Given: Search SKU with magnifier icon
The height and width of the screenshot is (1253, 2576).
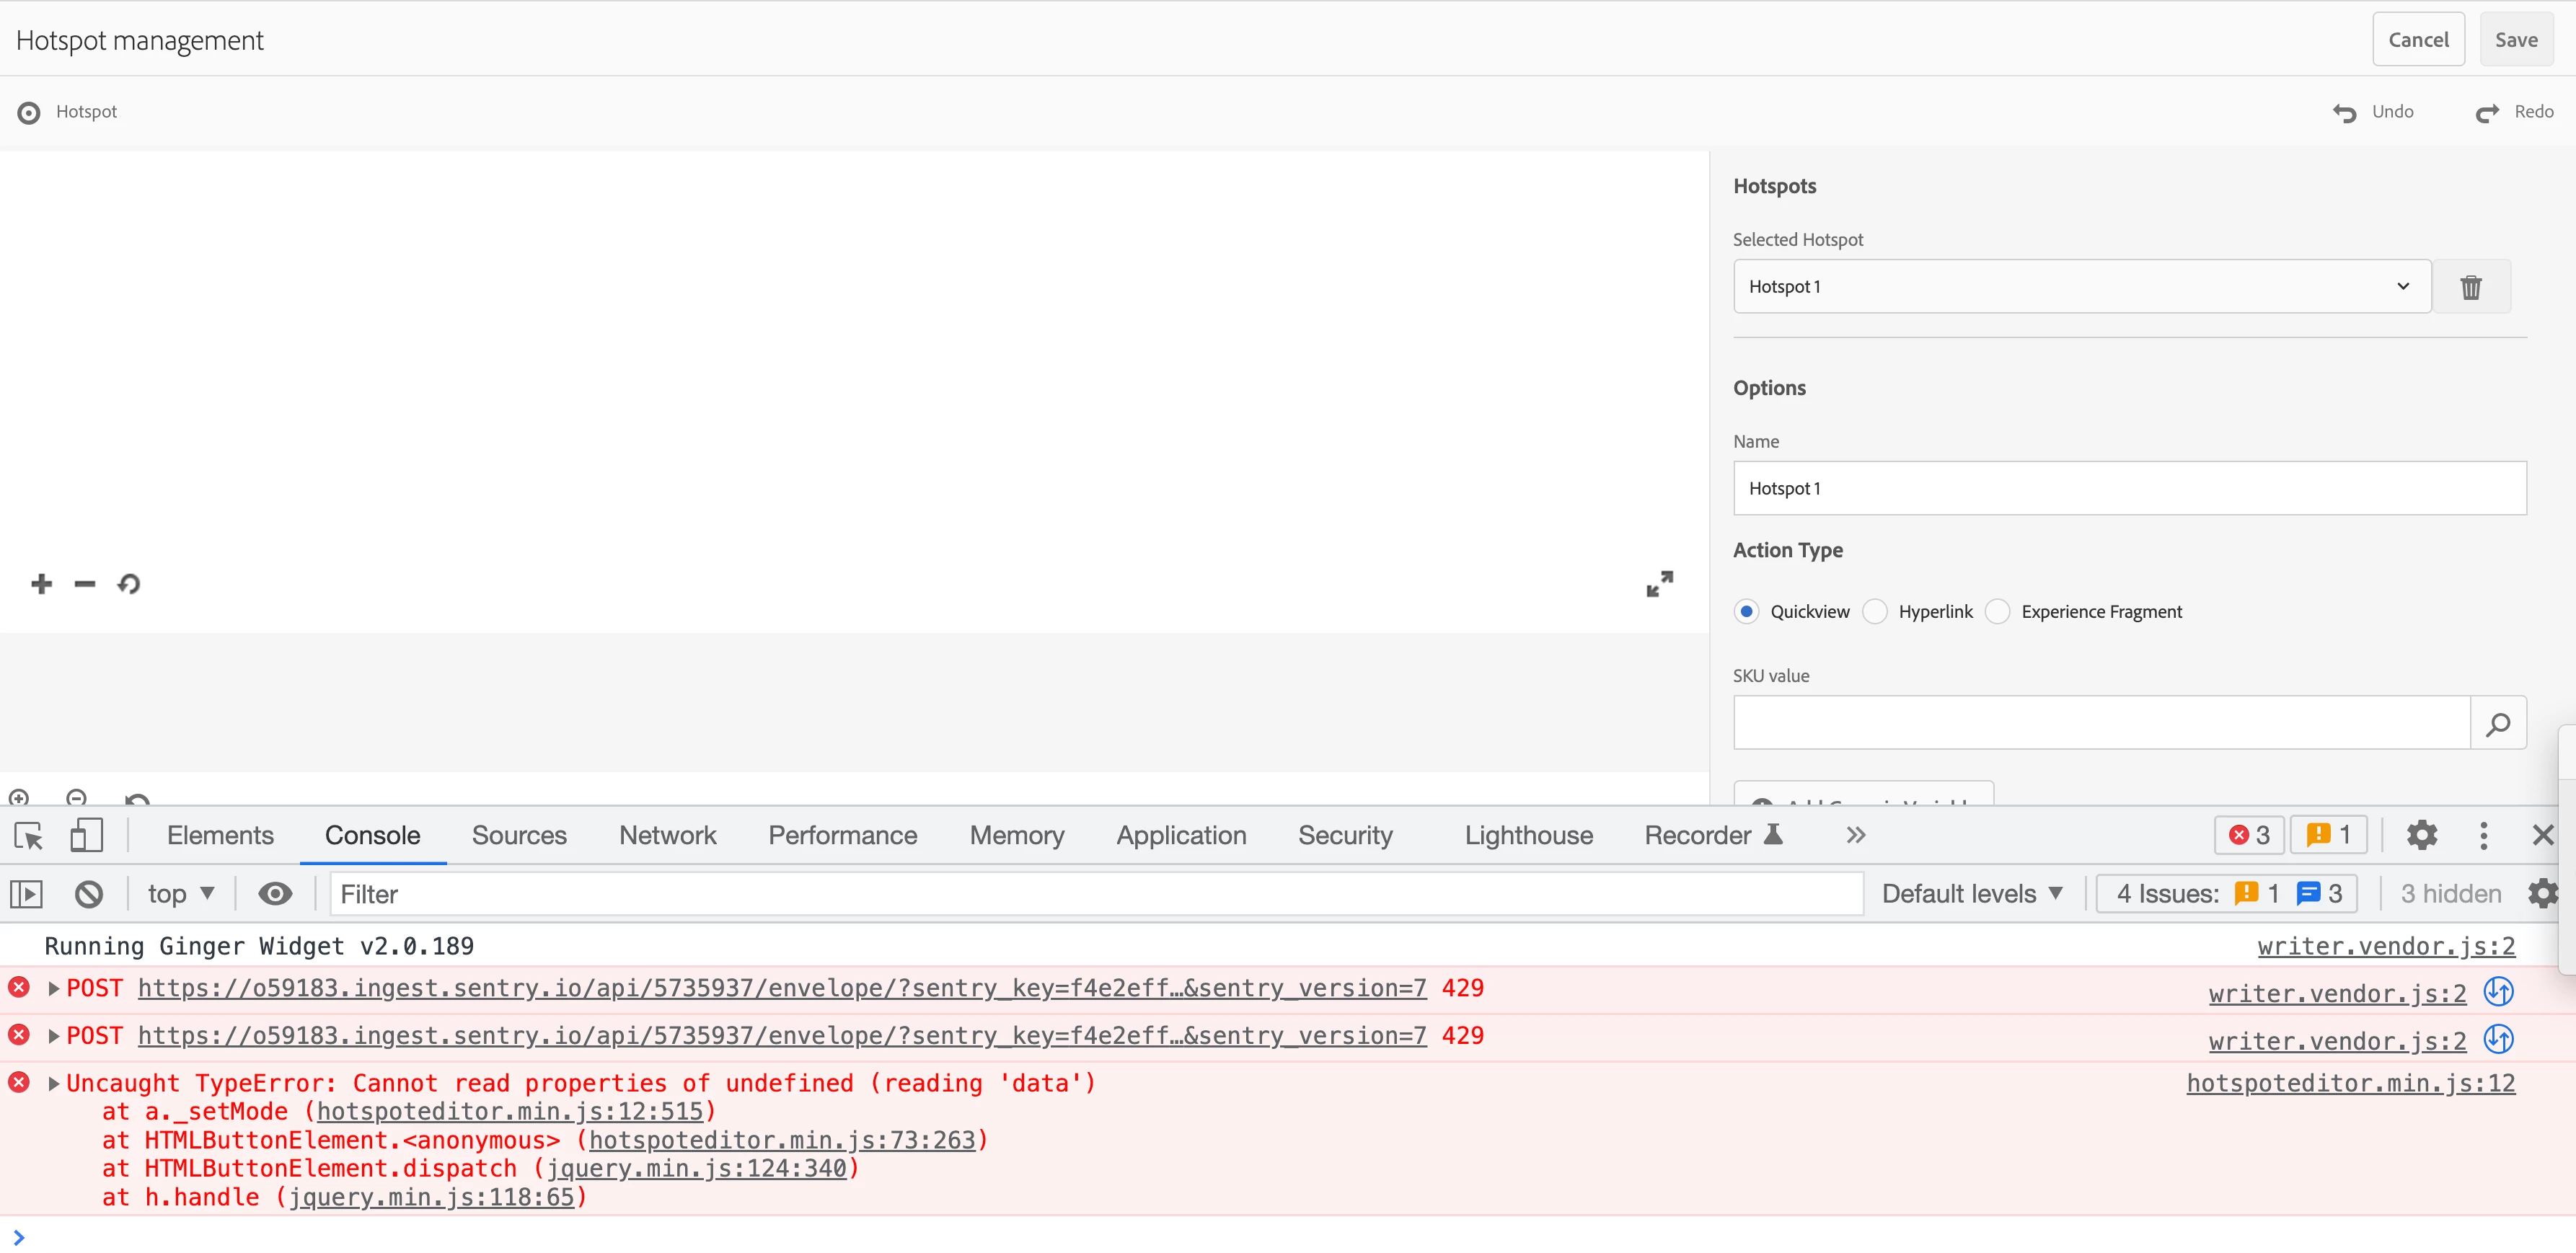Looking at the screenshot, I should pyautogui.click(x=2497, y=723).
